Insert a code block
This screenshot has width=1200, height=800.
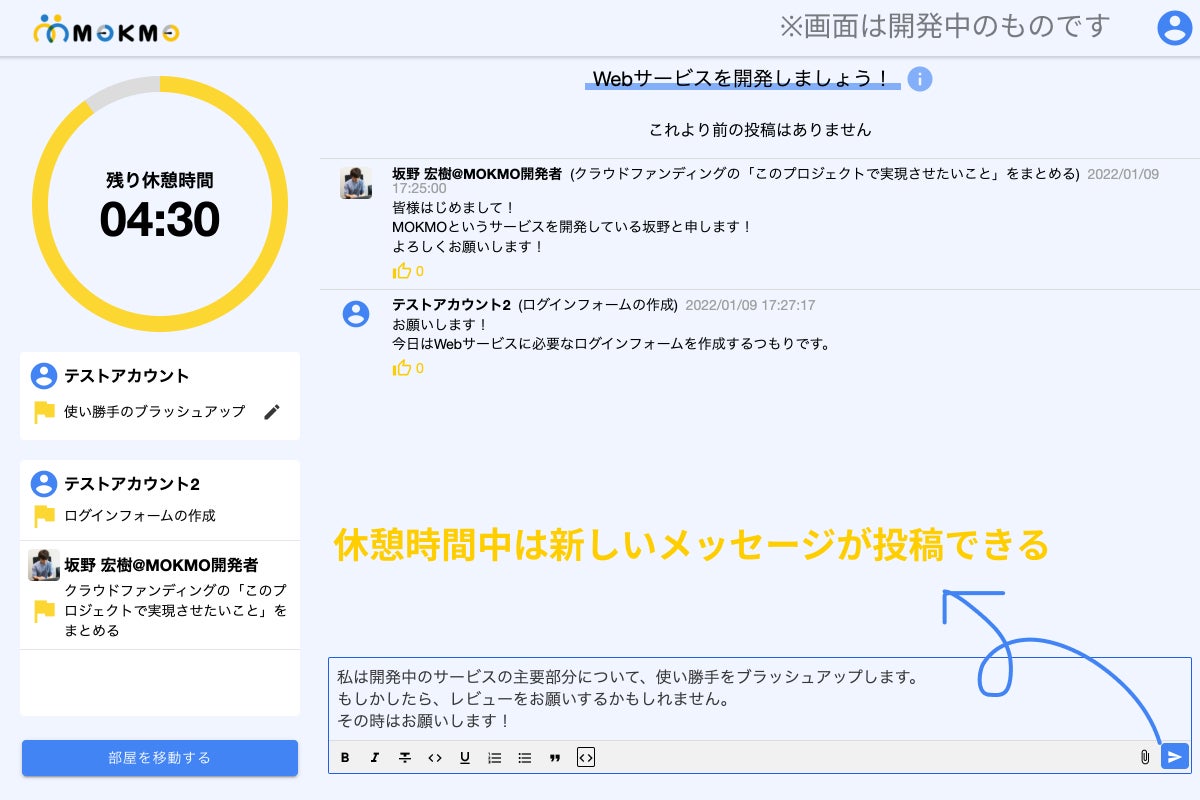pyautogui.click(x=586, y=758)
